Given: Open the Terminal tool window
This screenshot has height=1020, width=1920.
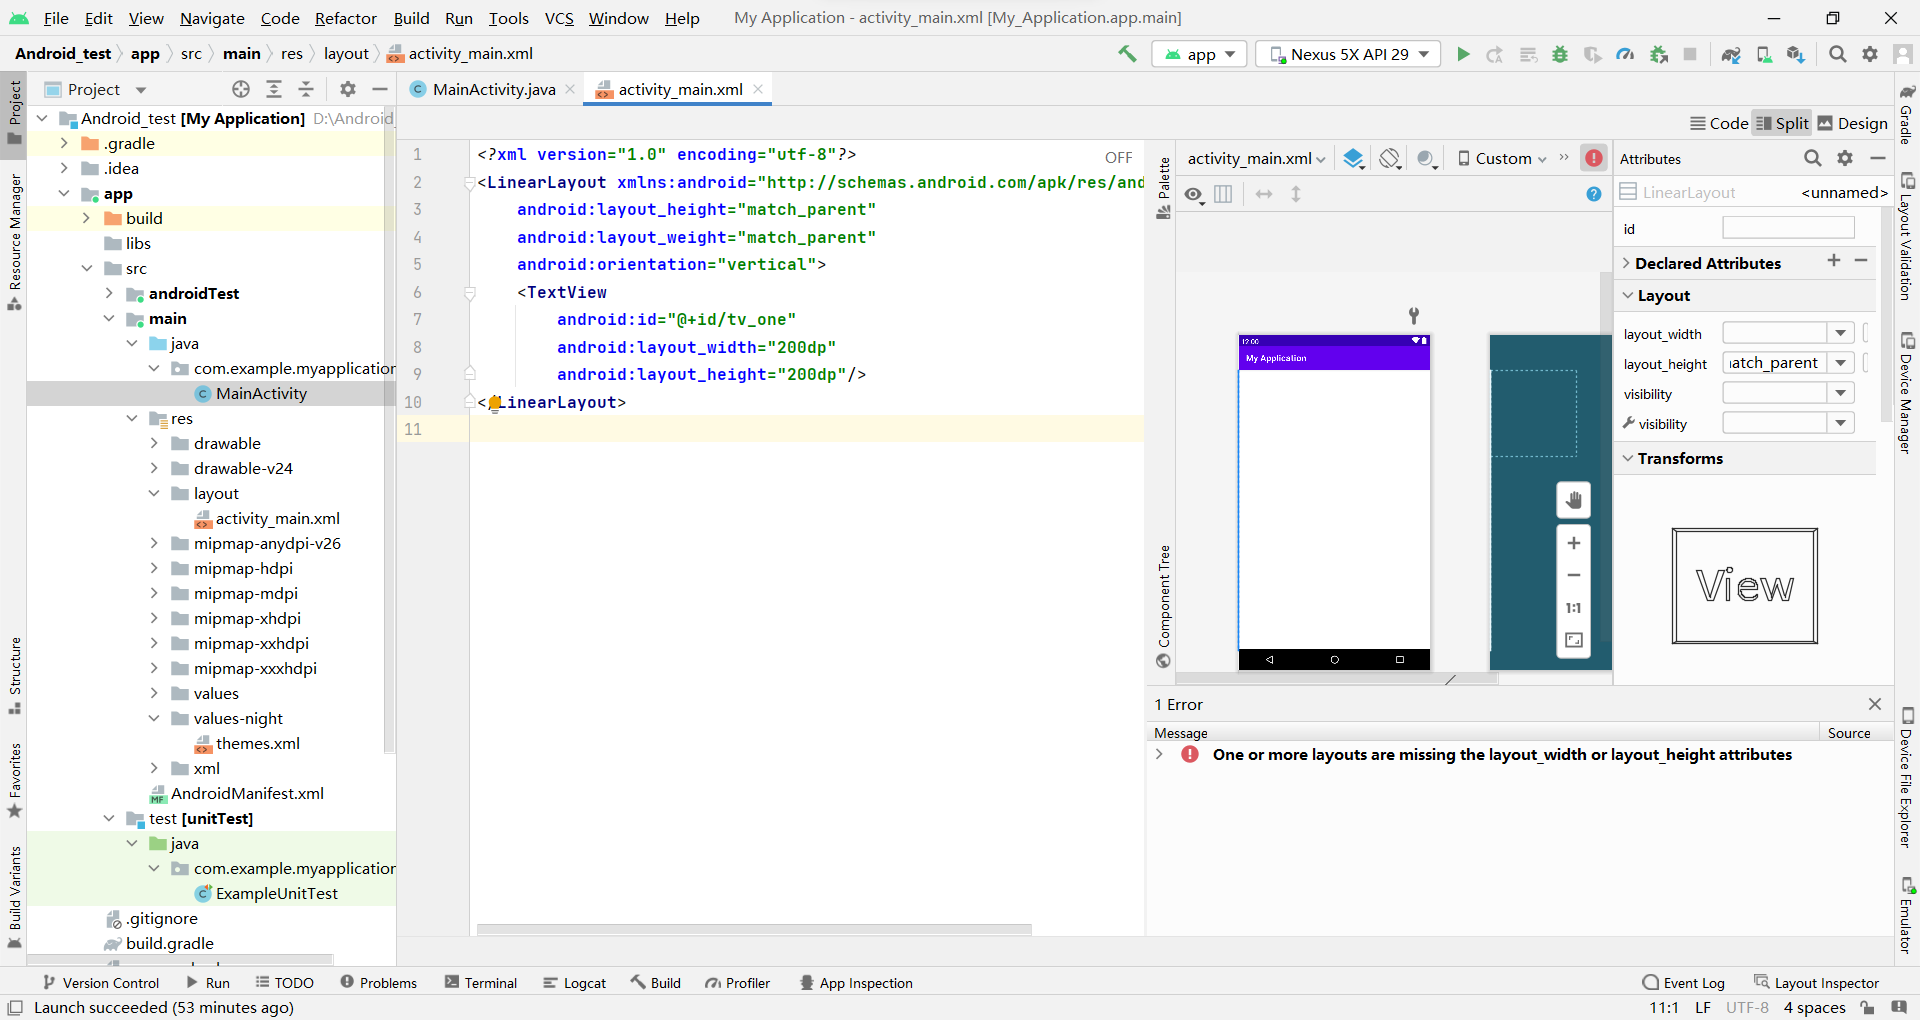Looking at the screenshot, I should (481, 983).
